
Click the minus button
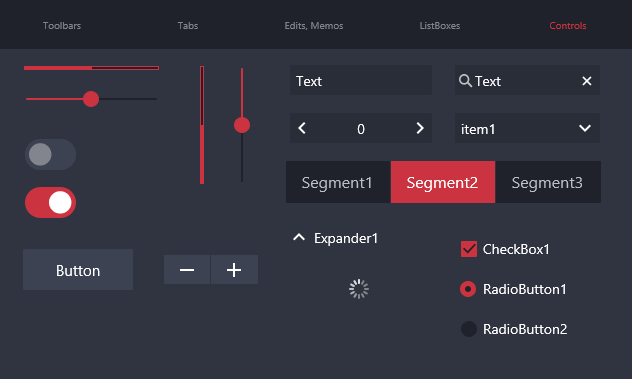pyautogui.click(x=187, y=269)
